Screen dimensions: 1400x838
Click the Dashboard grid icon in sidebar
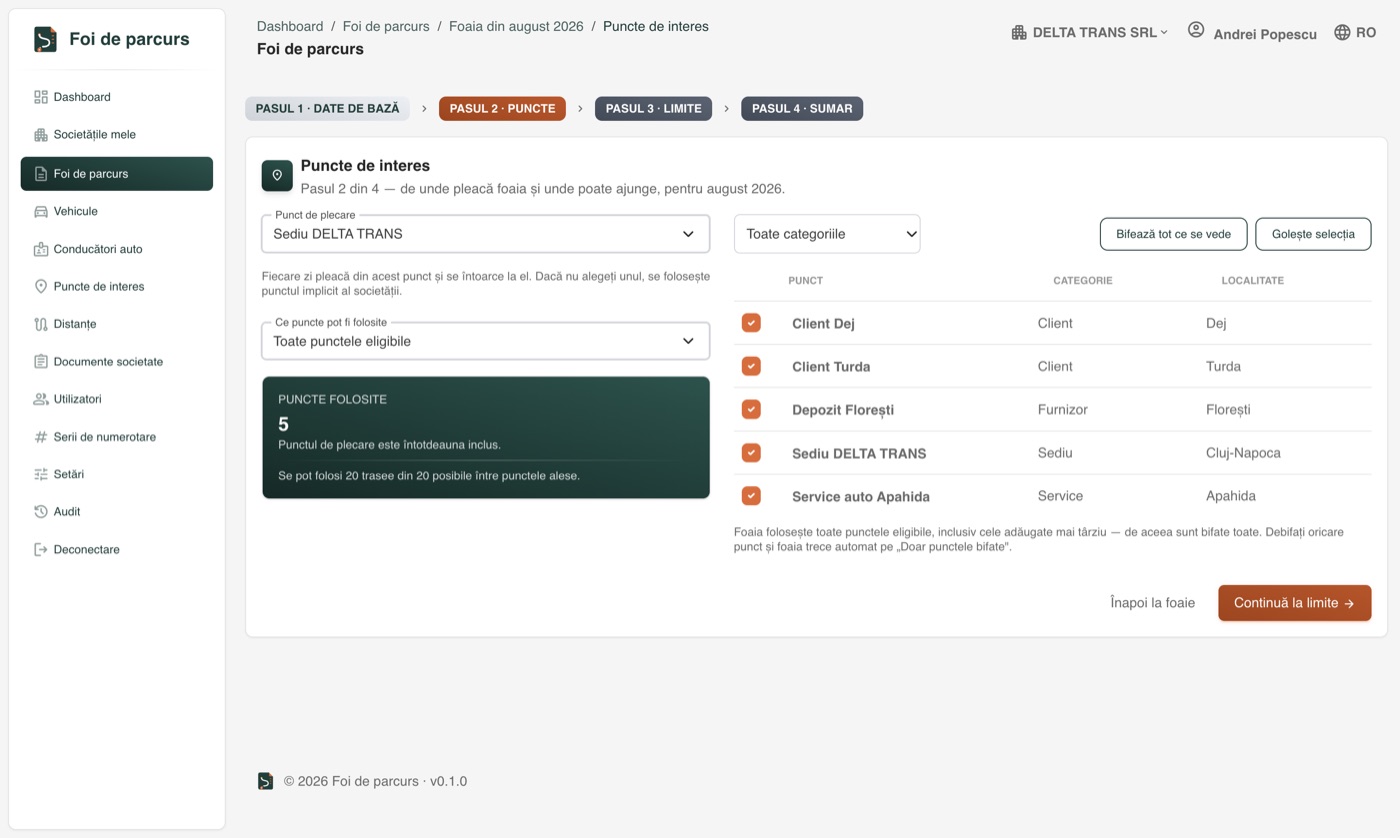coord(41,97)
